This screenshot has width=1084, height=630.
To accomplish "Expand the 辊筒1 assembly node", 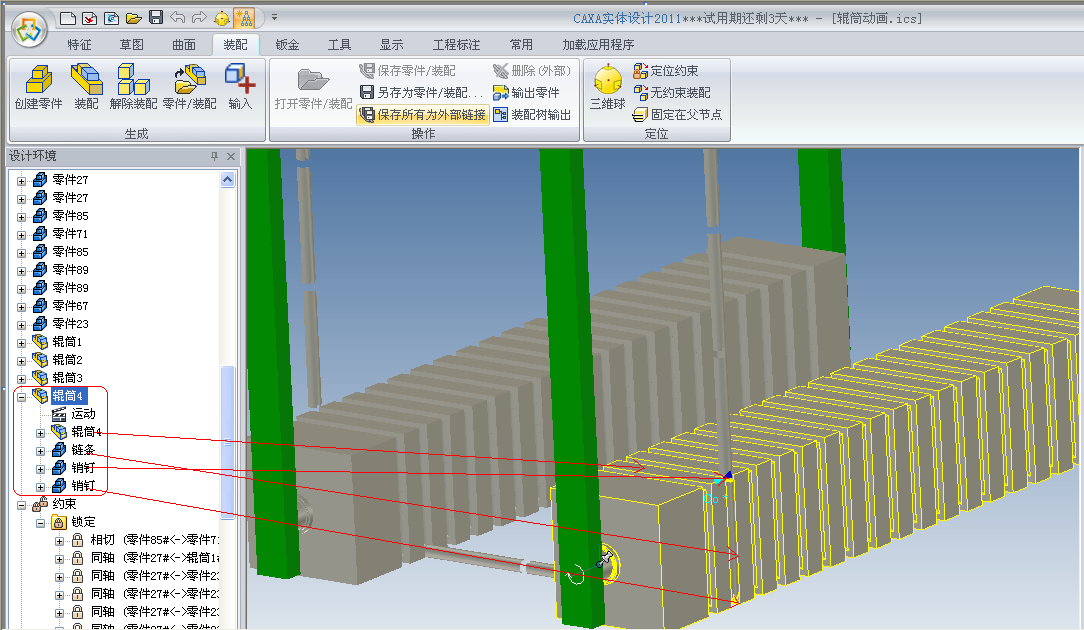I will (x=21, y=342).
